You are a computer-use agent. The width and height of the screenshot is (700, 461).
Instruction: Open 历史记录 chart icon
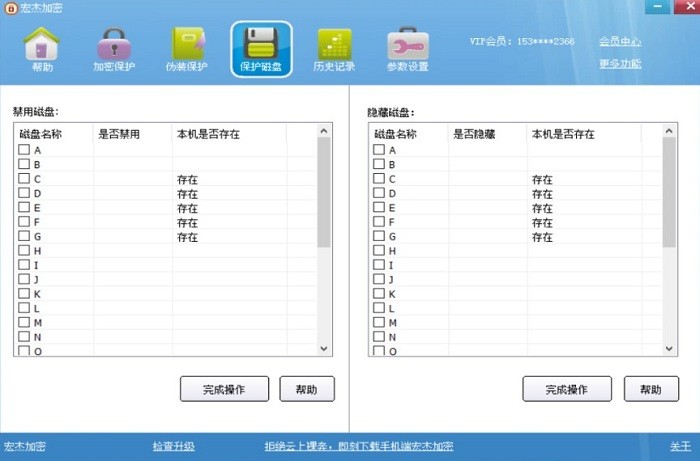(x=334, y=49)
